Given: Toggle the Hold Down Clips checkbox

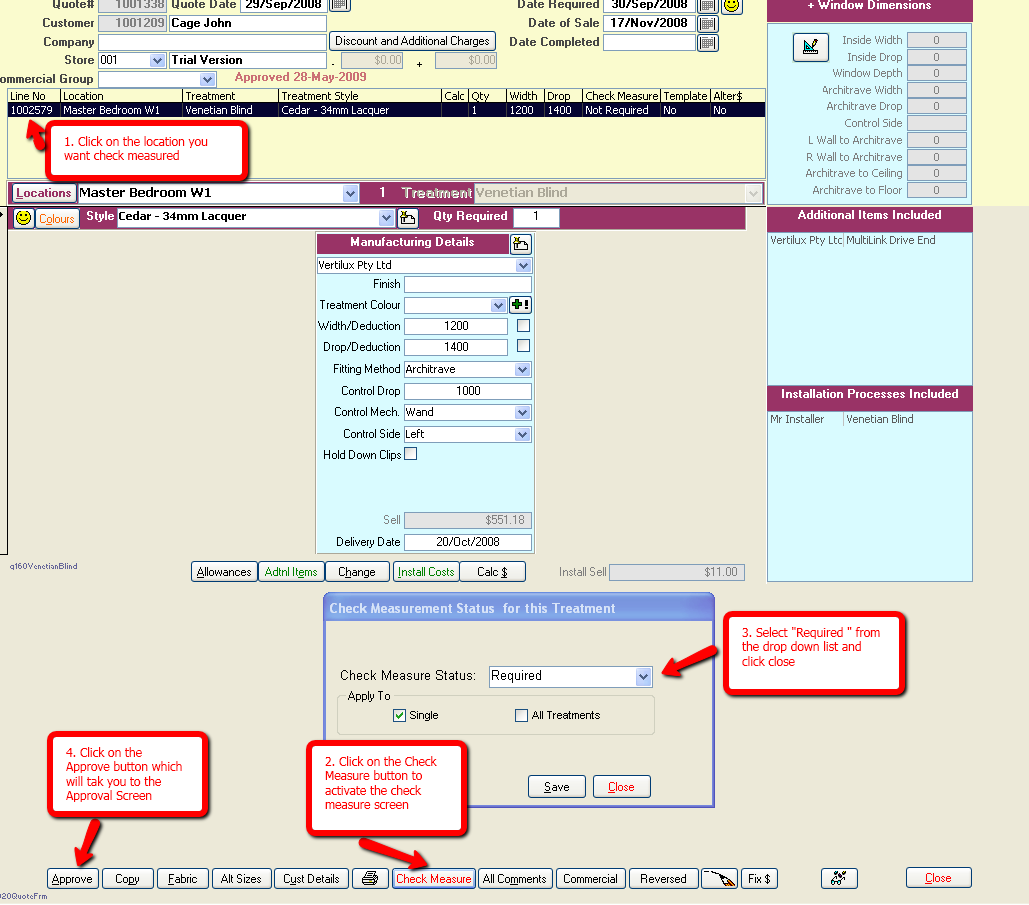Looking at the screenshot, I should (411, 453).
